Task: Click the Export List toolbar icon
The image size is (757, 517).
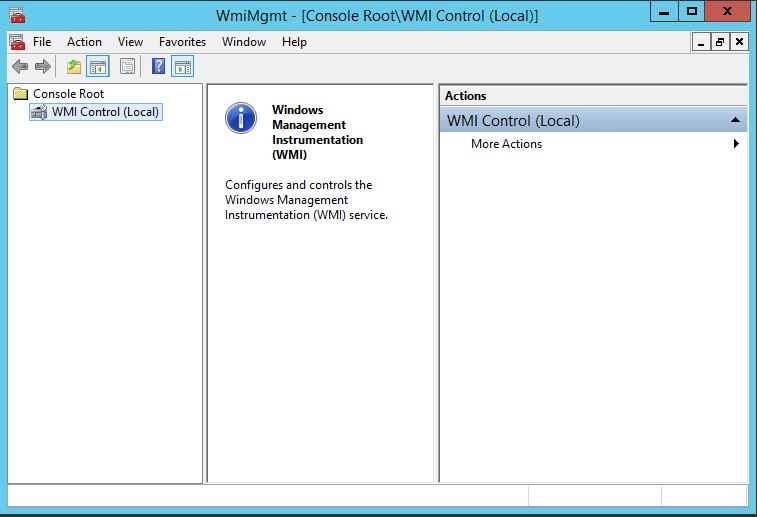Action: tap(127, 66)
